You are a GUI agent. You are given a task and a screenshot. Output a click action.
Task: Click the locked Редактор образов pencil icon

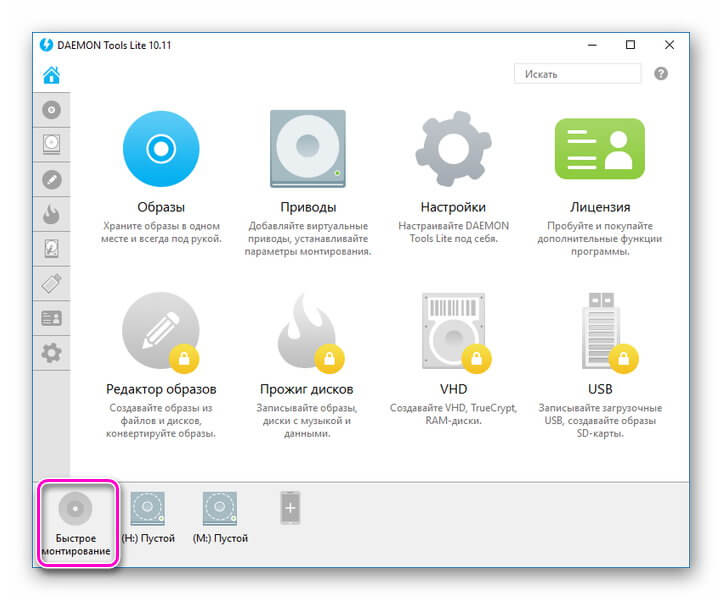coord(161,332)
